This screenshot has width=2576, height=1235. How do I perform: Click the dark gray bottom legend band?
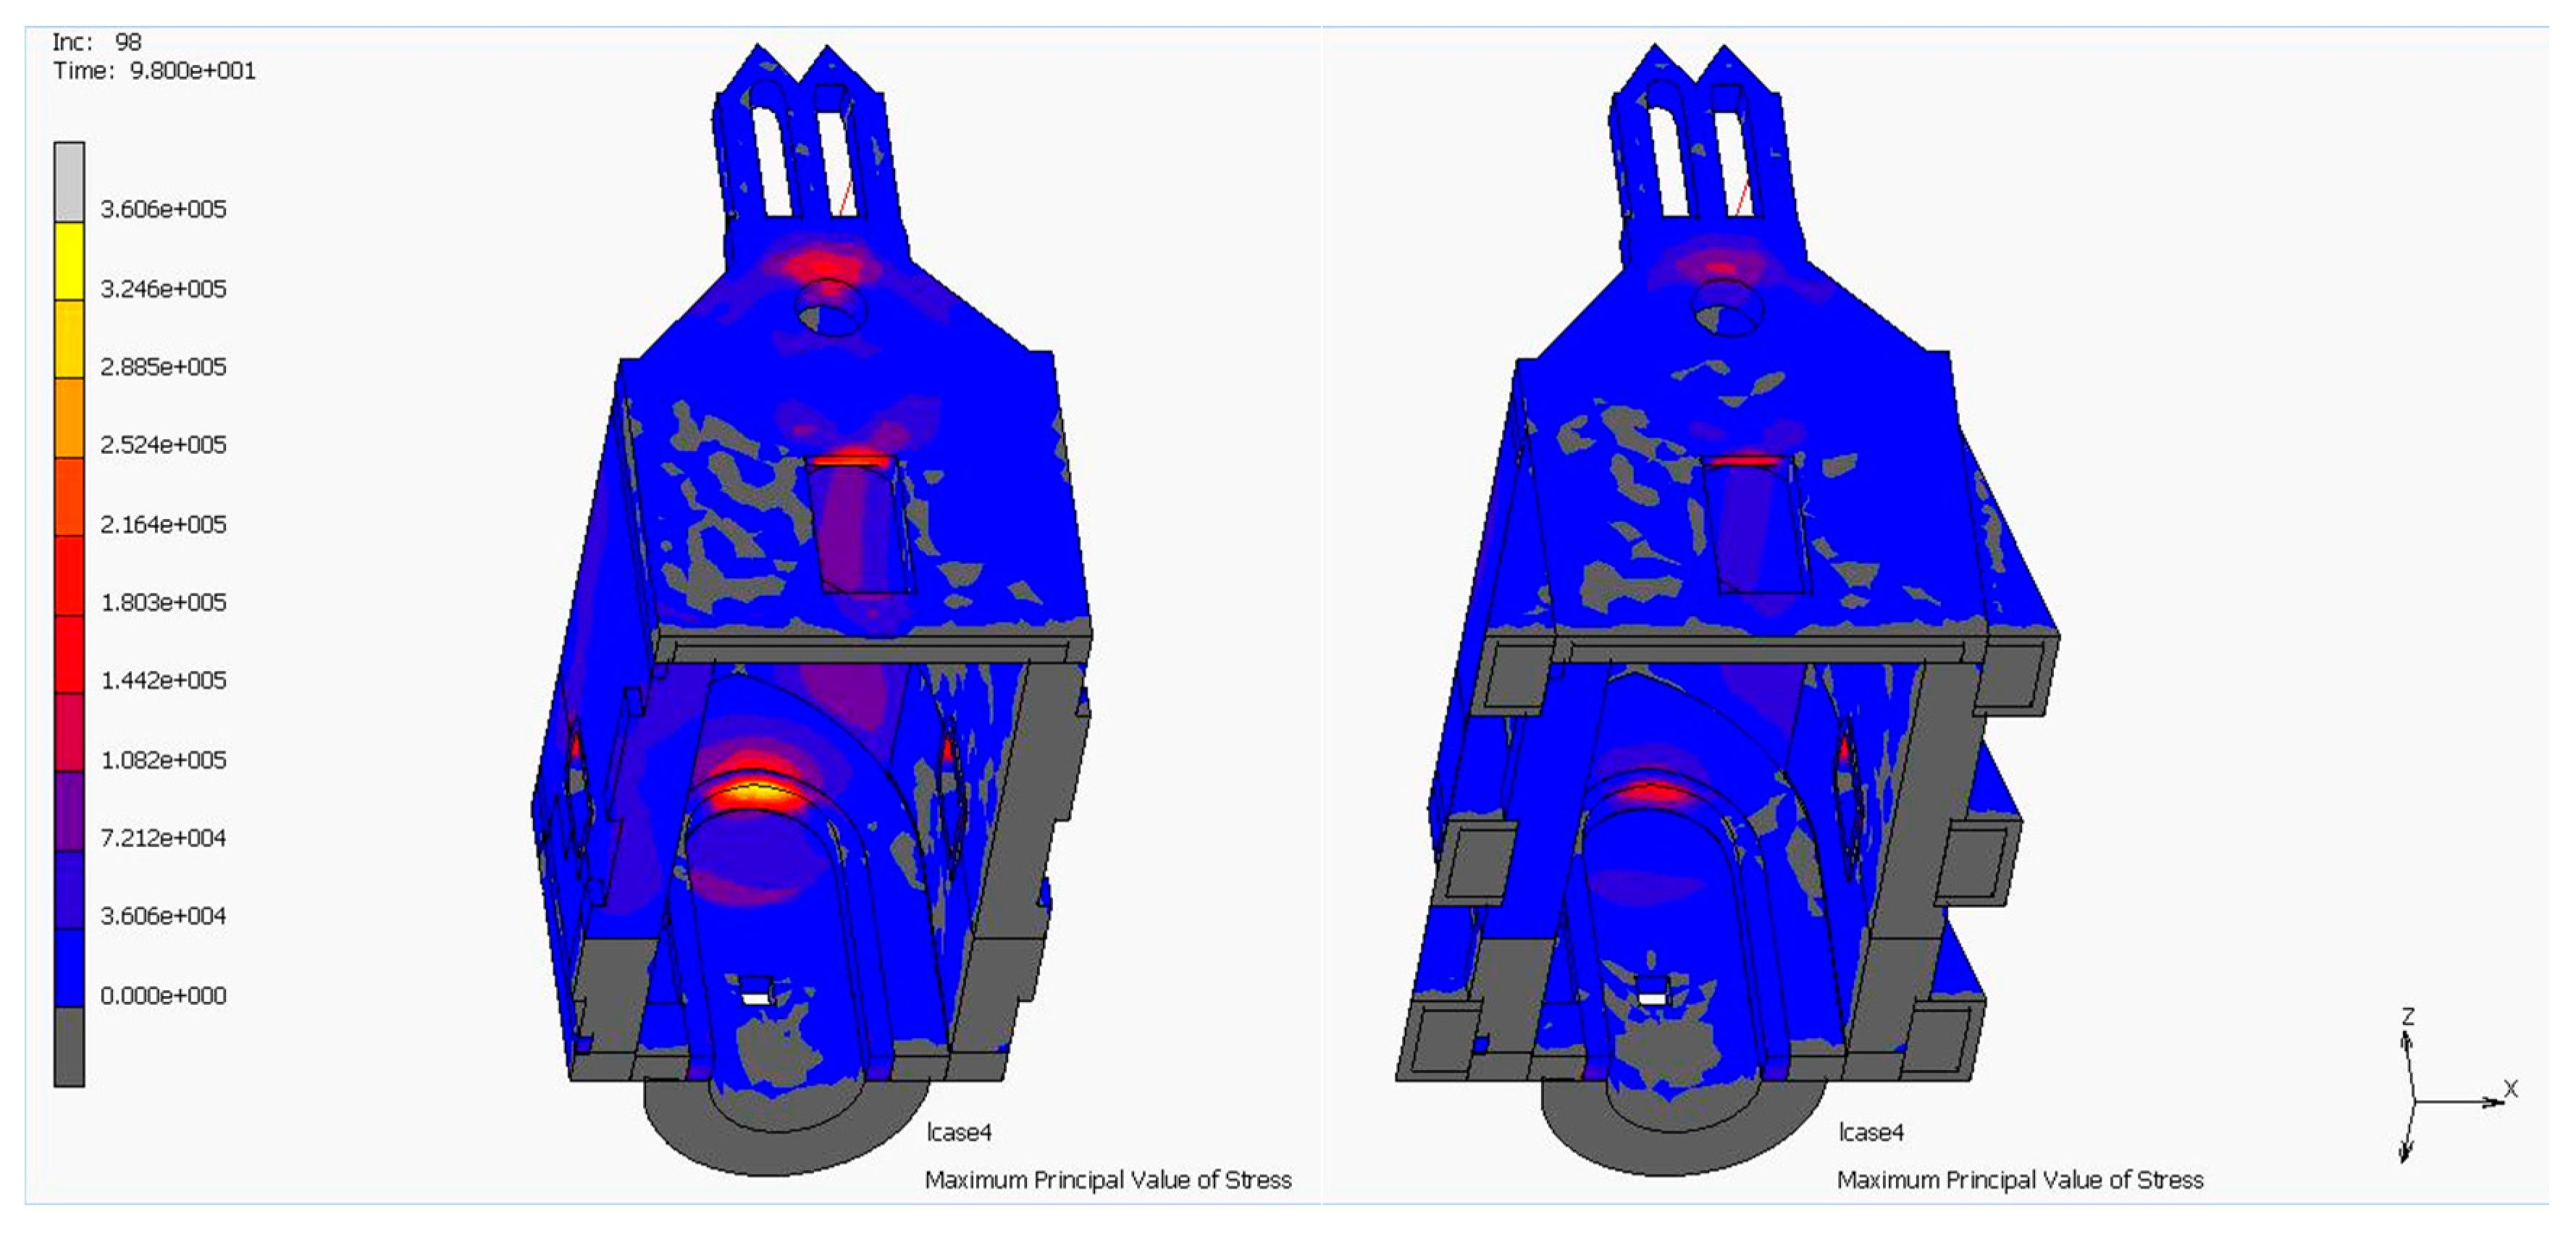(x=69, y=1046)
